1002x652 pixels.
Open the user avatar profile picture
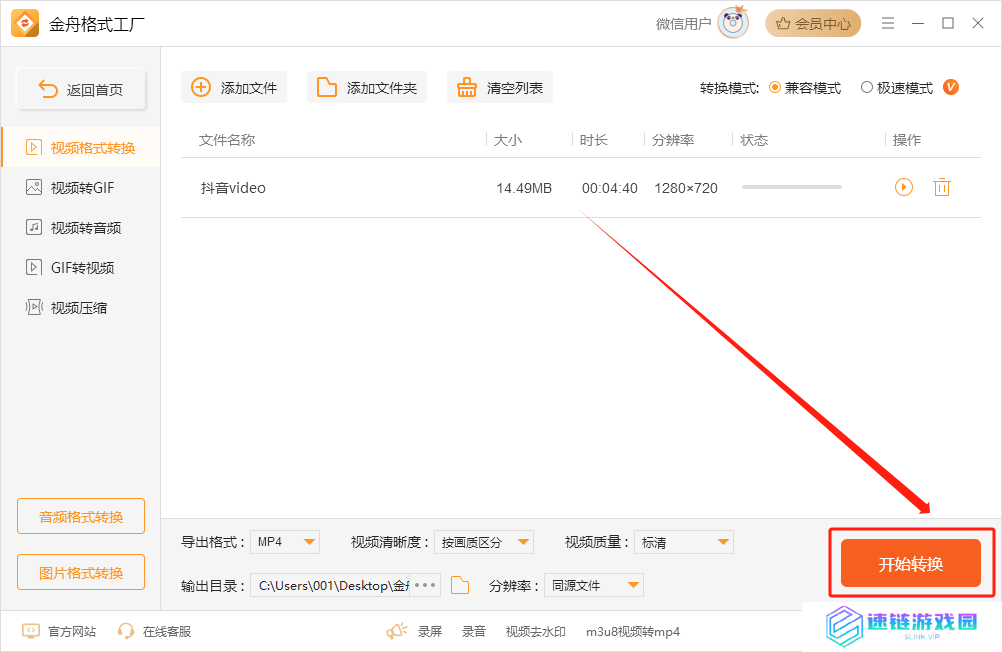point(733,23)
